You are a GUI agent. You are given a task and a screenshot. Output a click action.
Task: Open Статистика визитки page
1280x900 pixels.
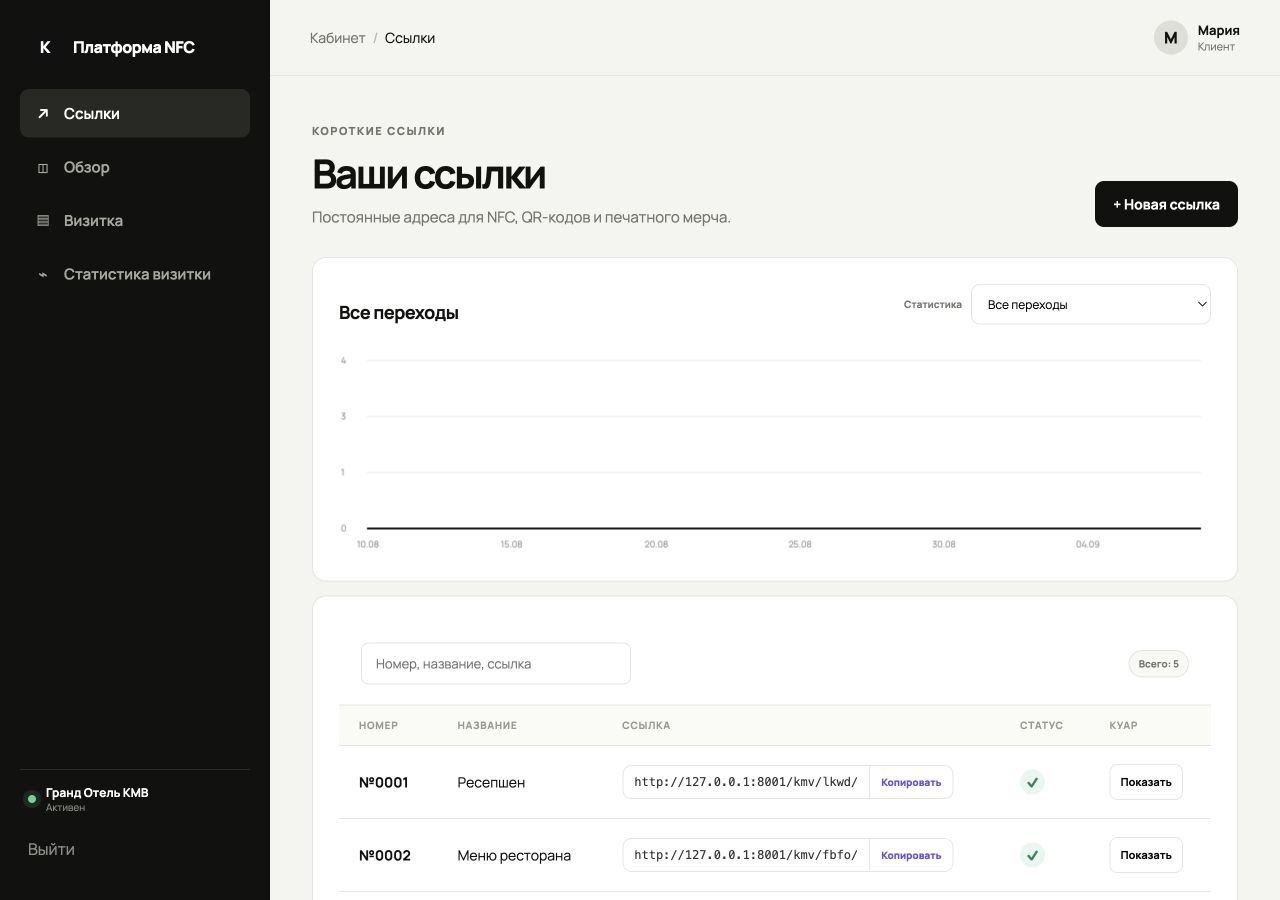[135, 274]
